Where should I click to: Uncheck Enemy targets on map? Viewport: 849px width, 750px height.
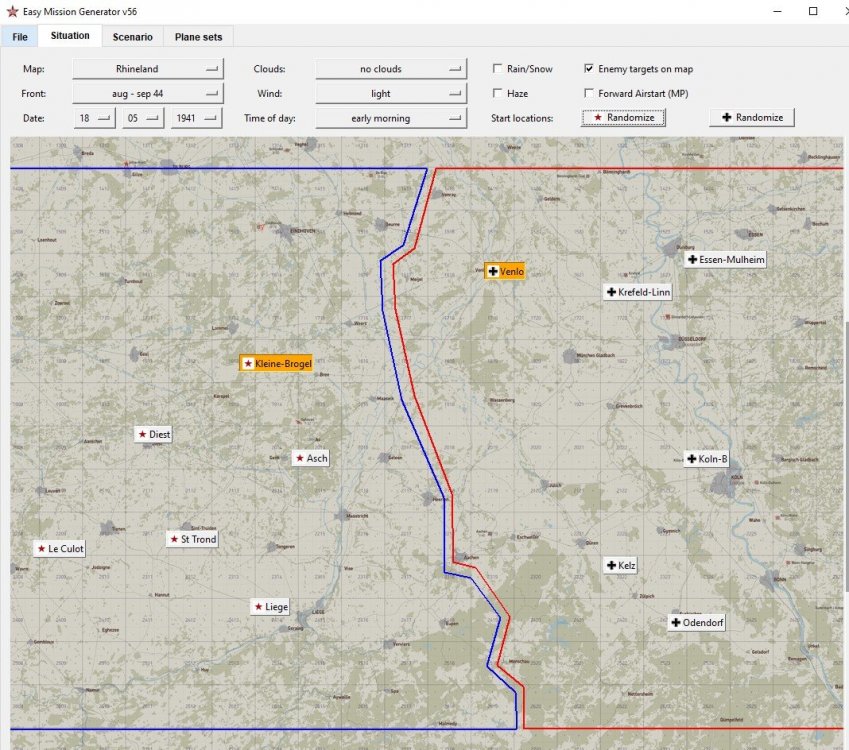coord(589,69)
